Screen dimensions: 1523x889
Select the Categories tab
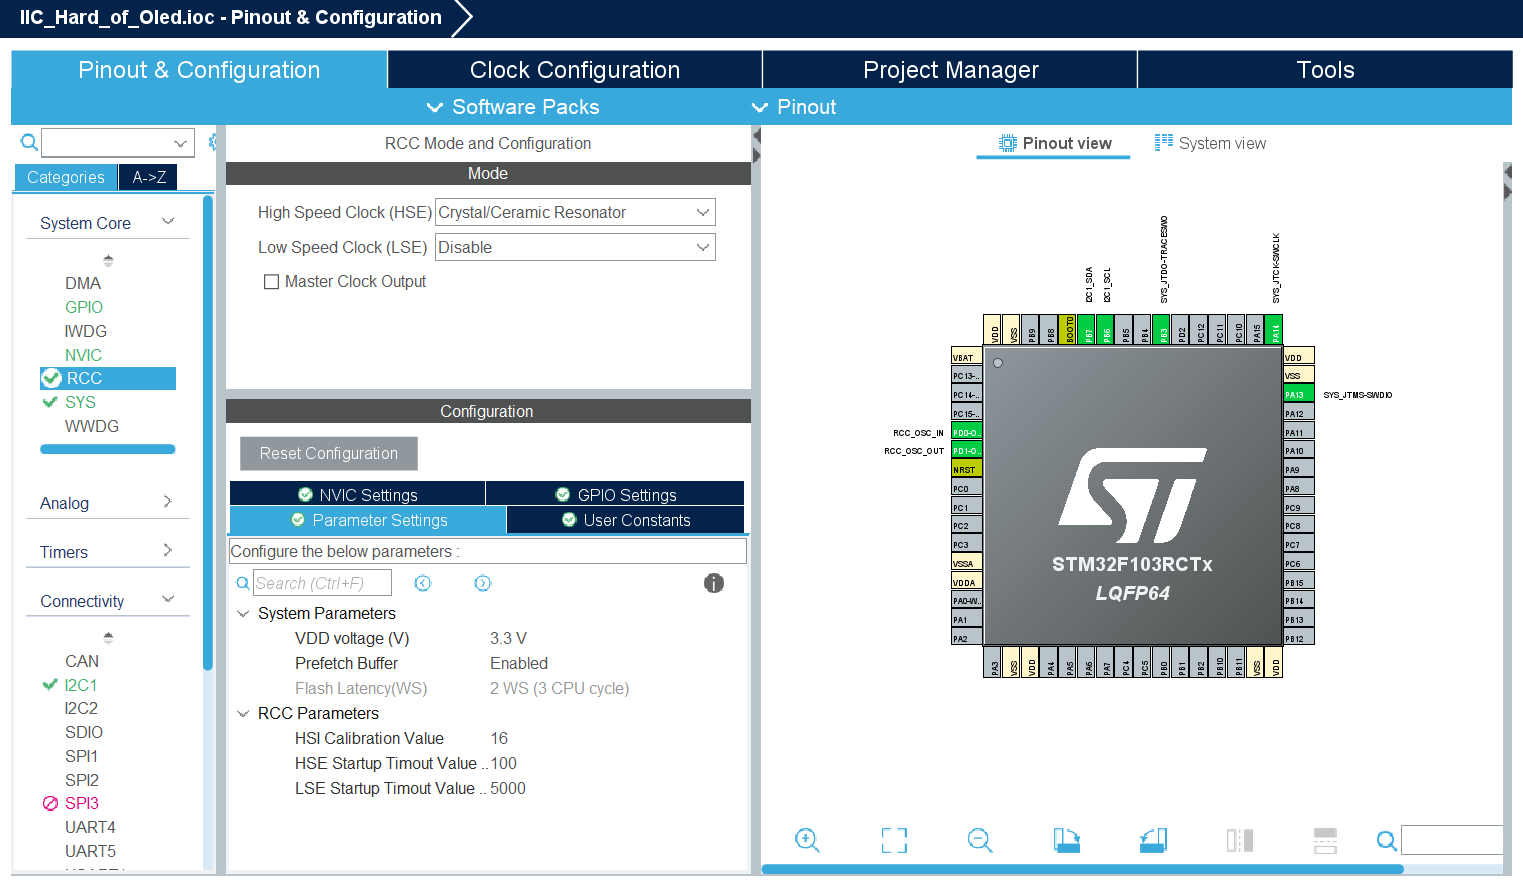pos(66,177)
